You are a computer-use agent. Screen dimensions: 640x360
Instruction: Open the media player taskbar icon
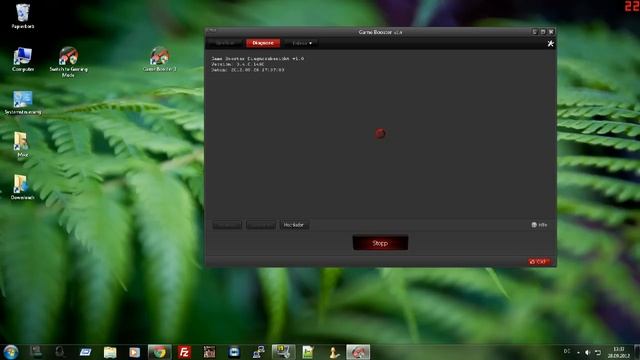click(134, 352)
